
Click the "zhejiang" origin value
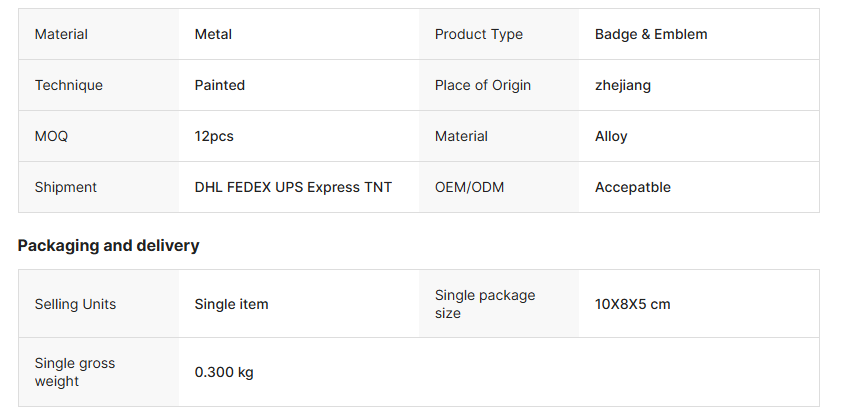[x=622, y=85]
